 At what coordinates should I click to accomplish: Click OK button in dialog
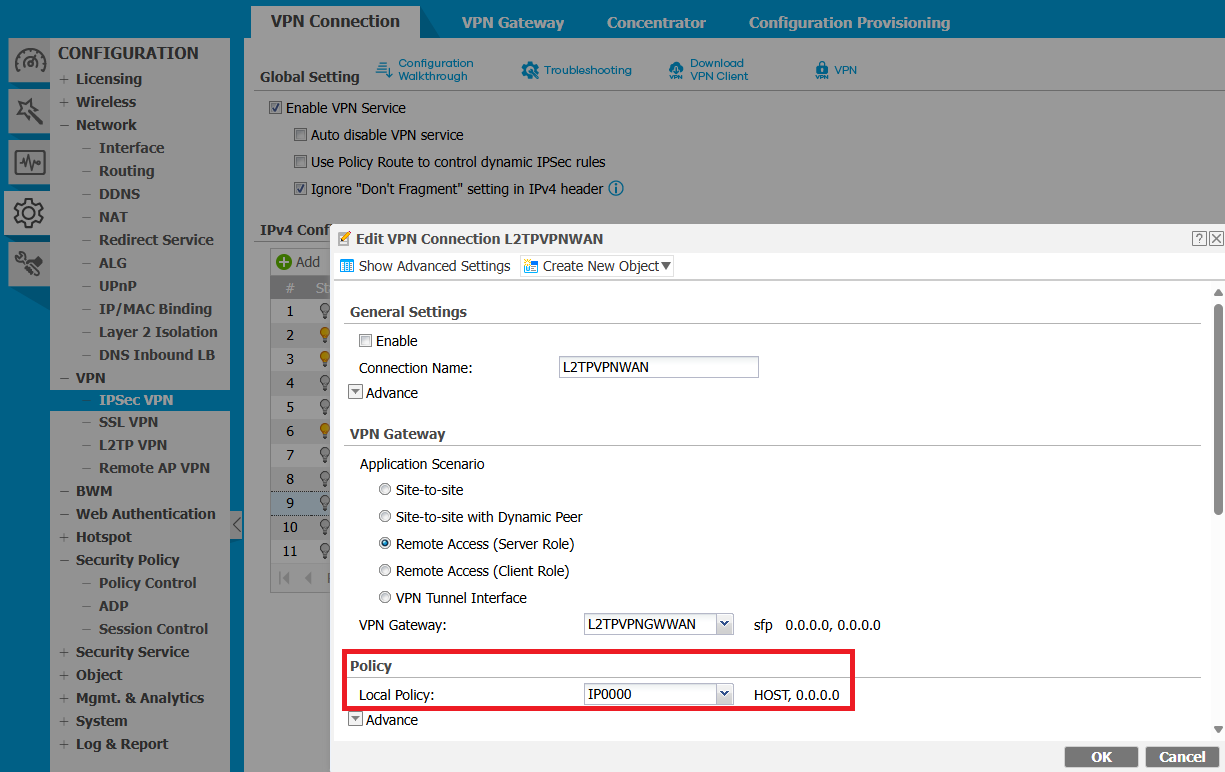click(1101, 757)
